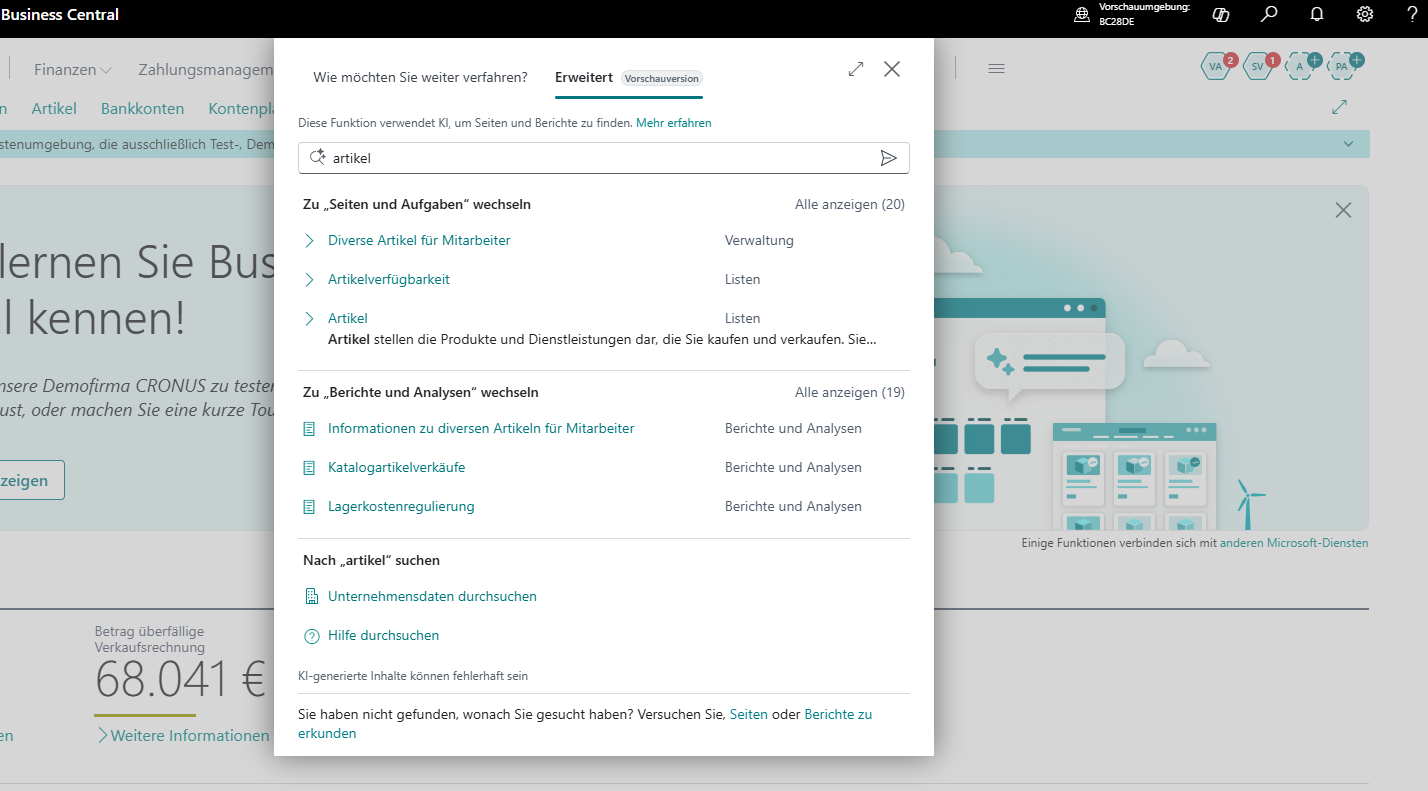Open Katalogartikelverkäufe report
Image resolution: width=1428 pixels, height=791 pixels.
click(x=396, y=467)
